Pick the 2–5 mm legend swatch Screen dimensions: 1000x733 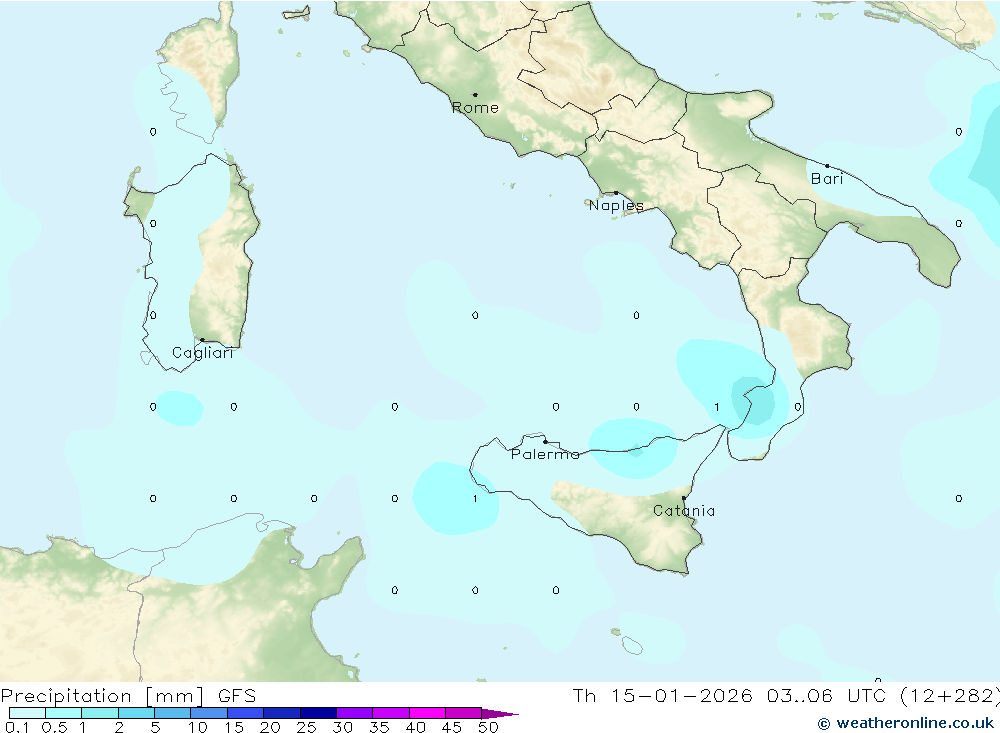point(136,713)
